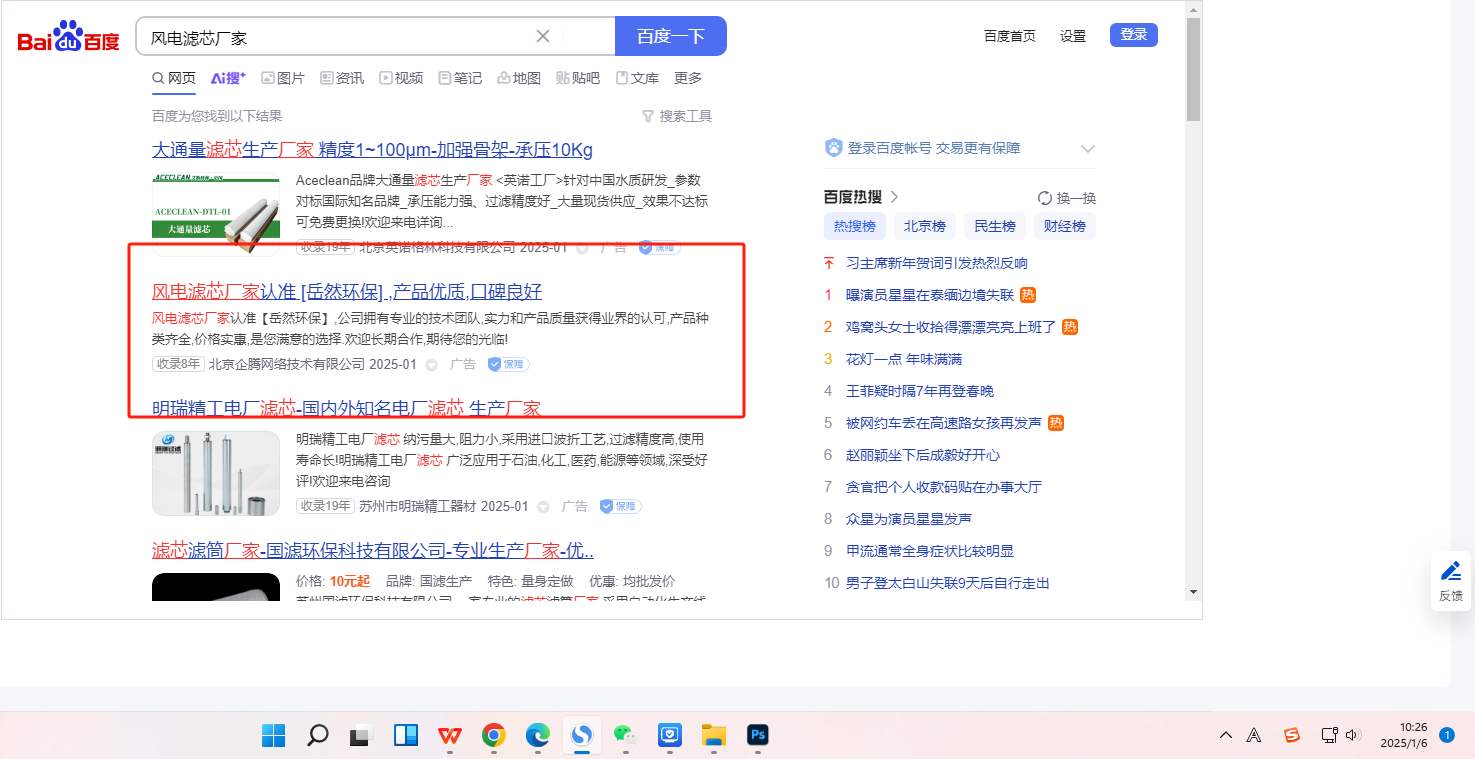Open Google Chrome from taskbar
Image resolution: width=1475 pixels, height=759 pixels.
[x=493, y=736]
